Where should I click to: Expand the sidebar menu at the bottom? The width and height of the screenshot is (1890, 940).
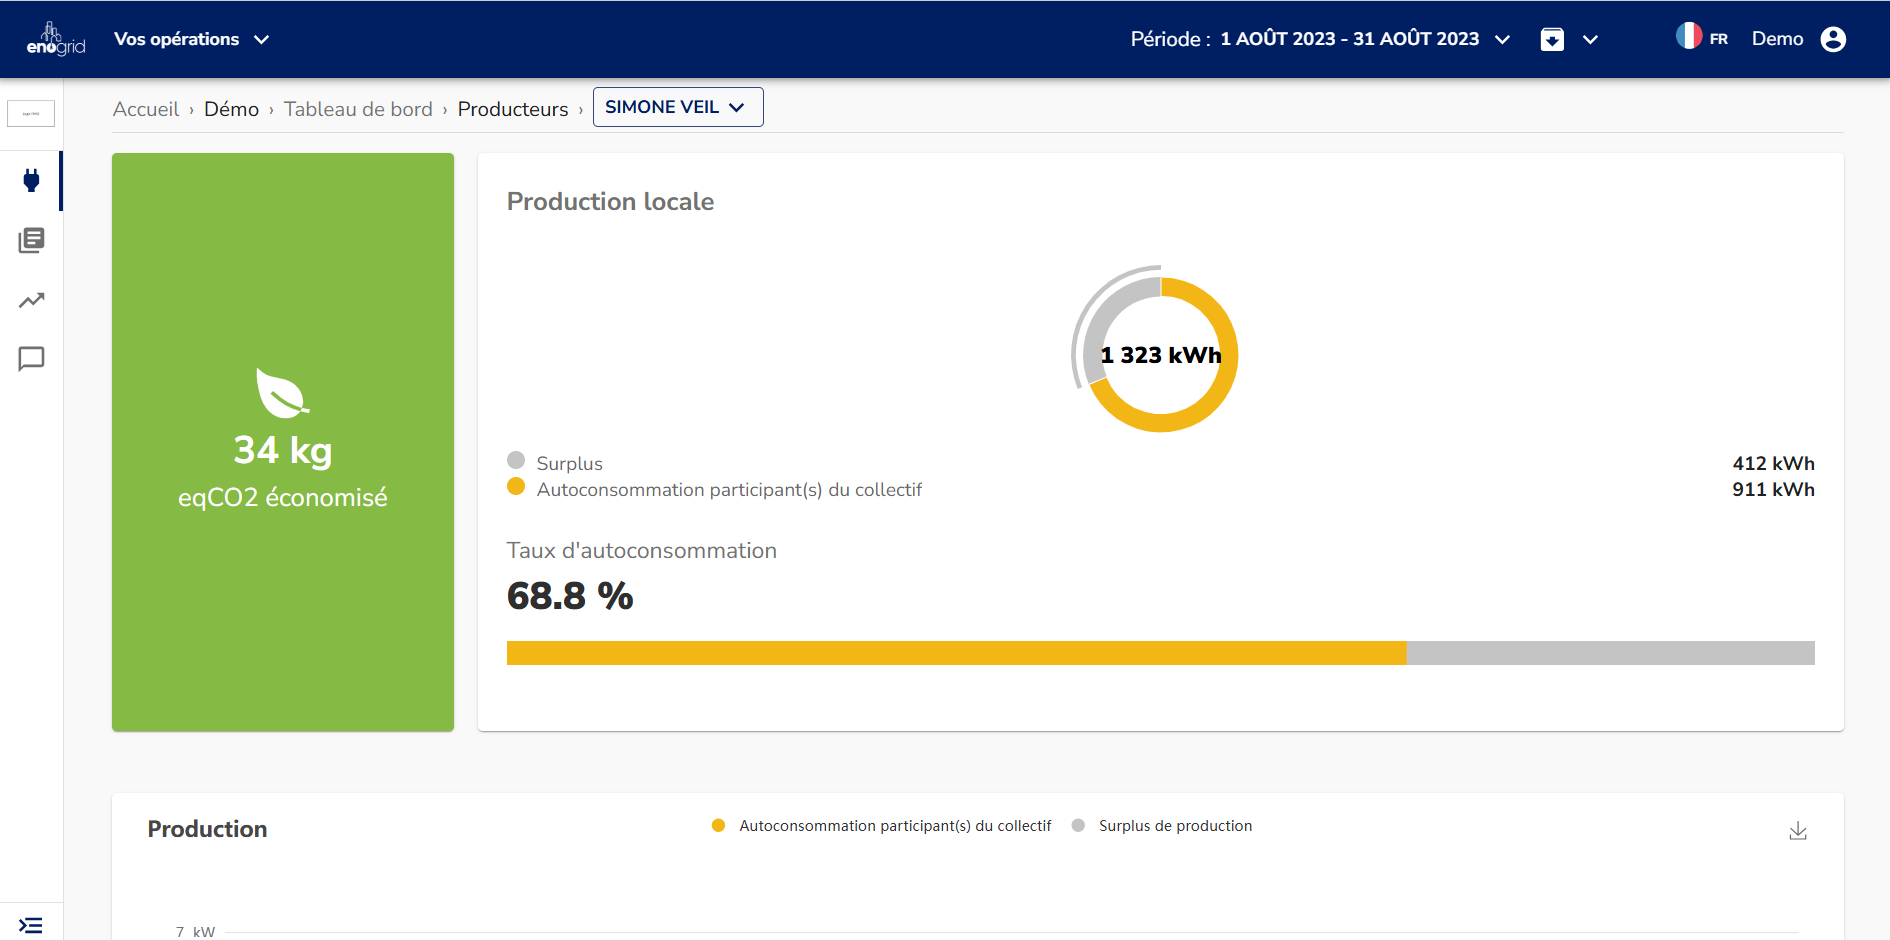[x=31, y=925]
